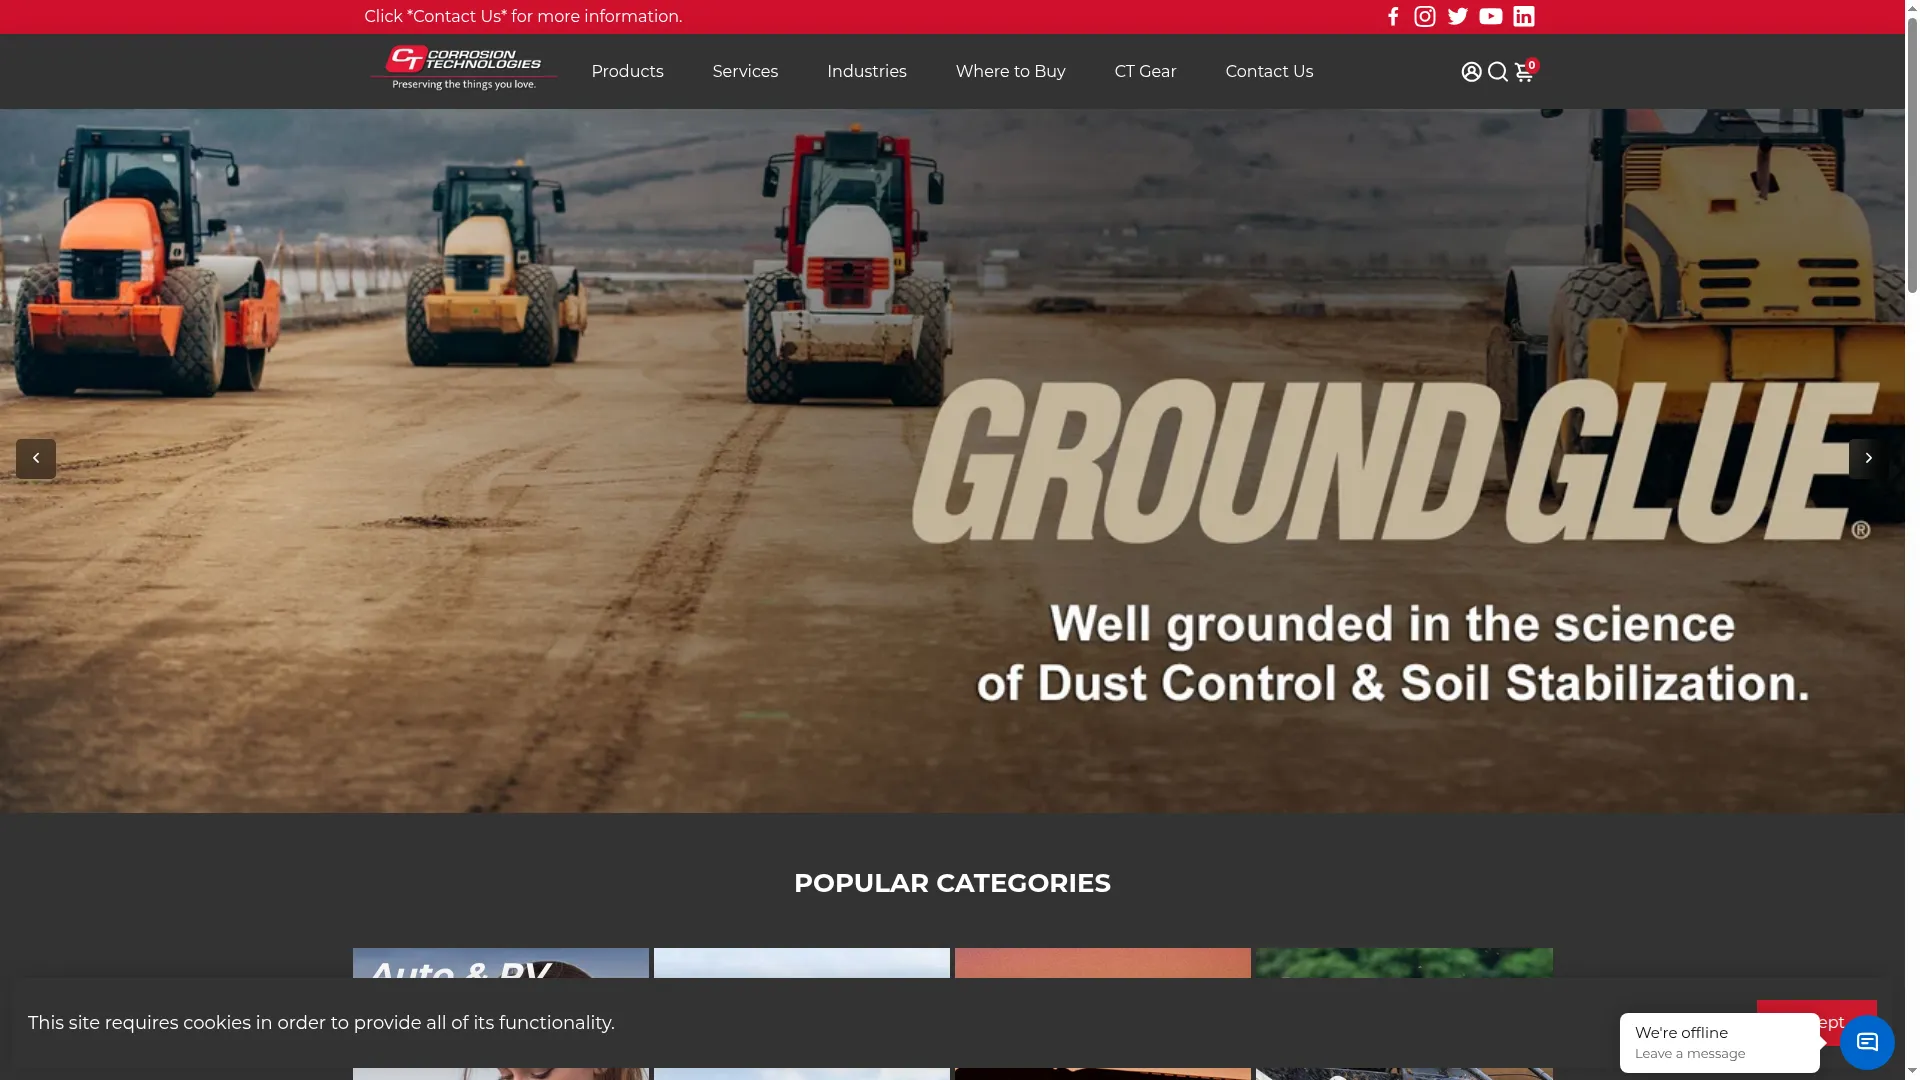Open the site search icon
Viewport: 1920px width, 1080px height.
coord(1498,72)
